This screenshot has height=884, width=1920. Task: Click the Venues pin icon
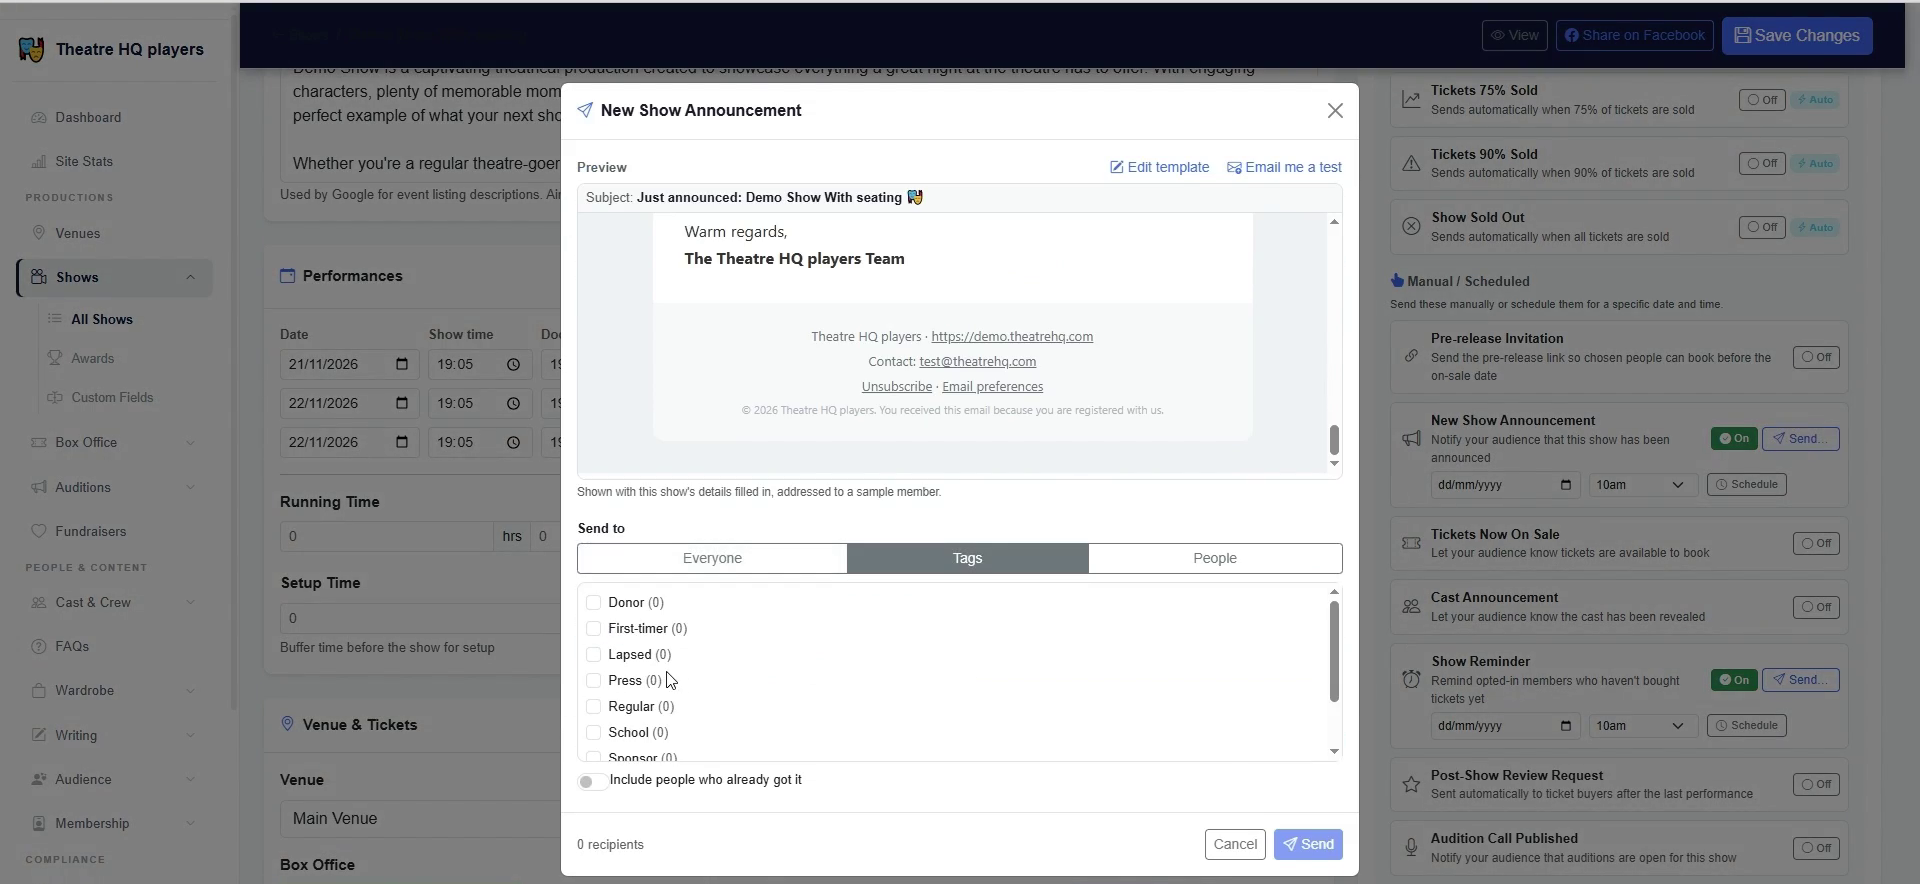pos(39,233)
